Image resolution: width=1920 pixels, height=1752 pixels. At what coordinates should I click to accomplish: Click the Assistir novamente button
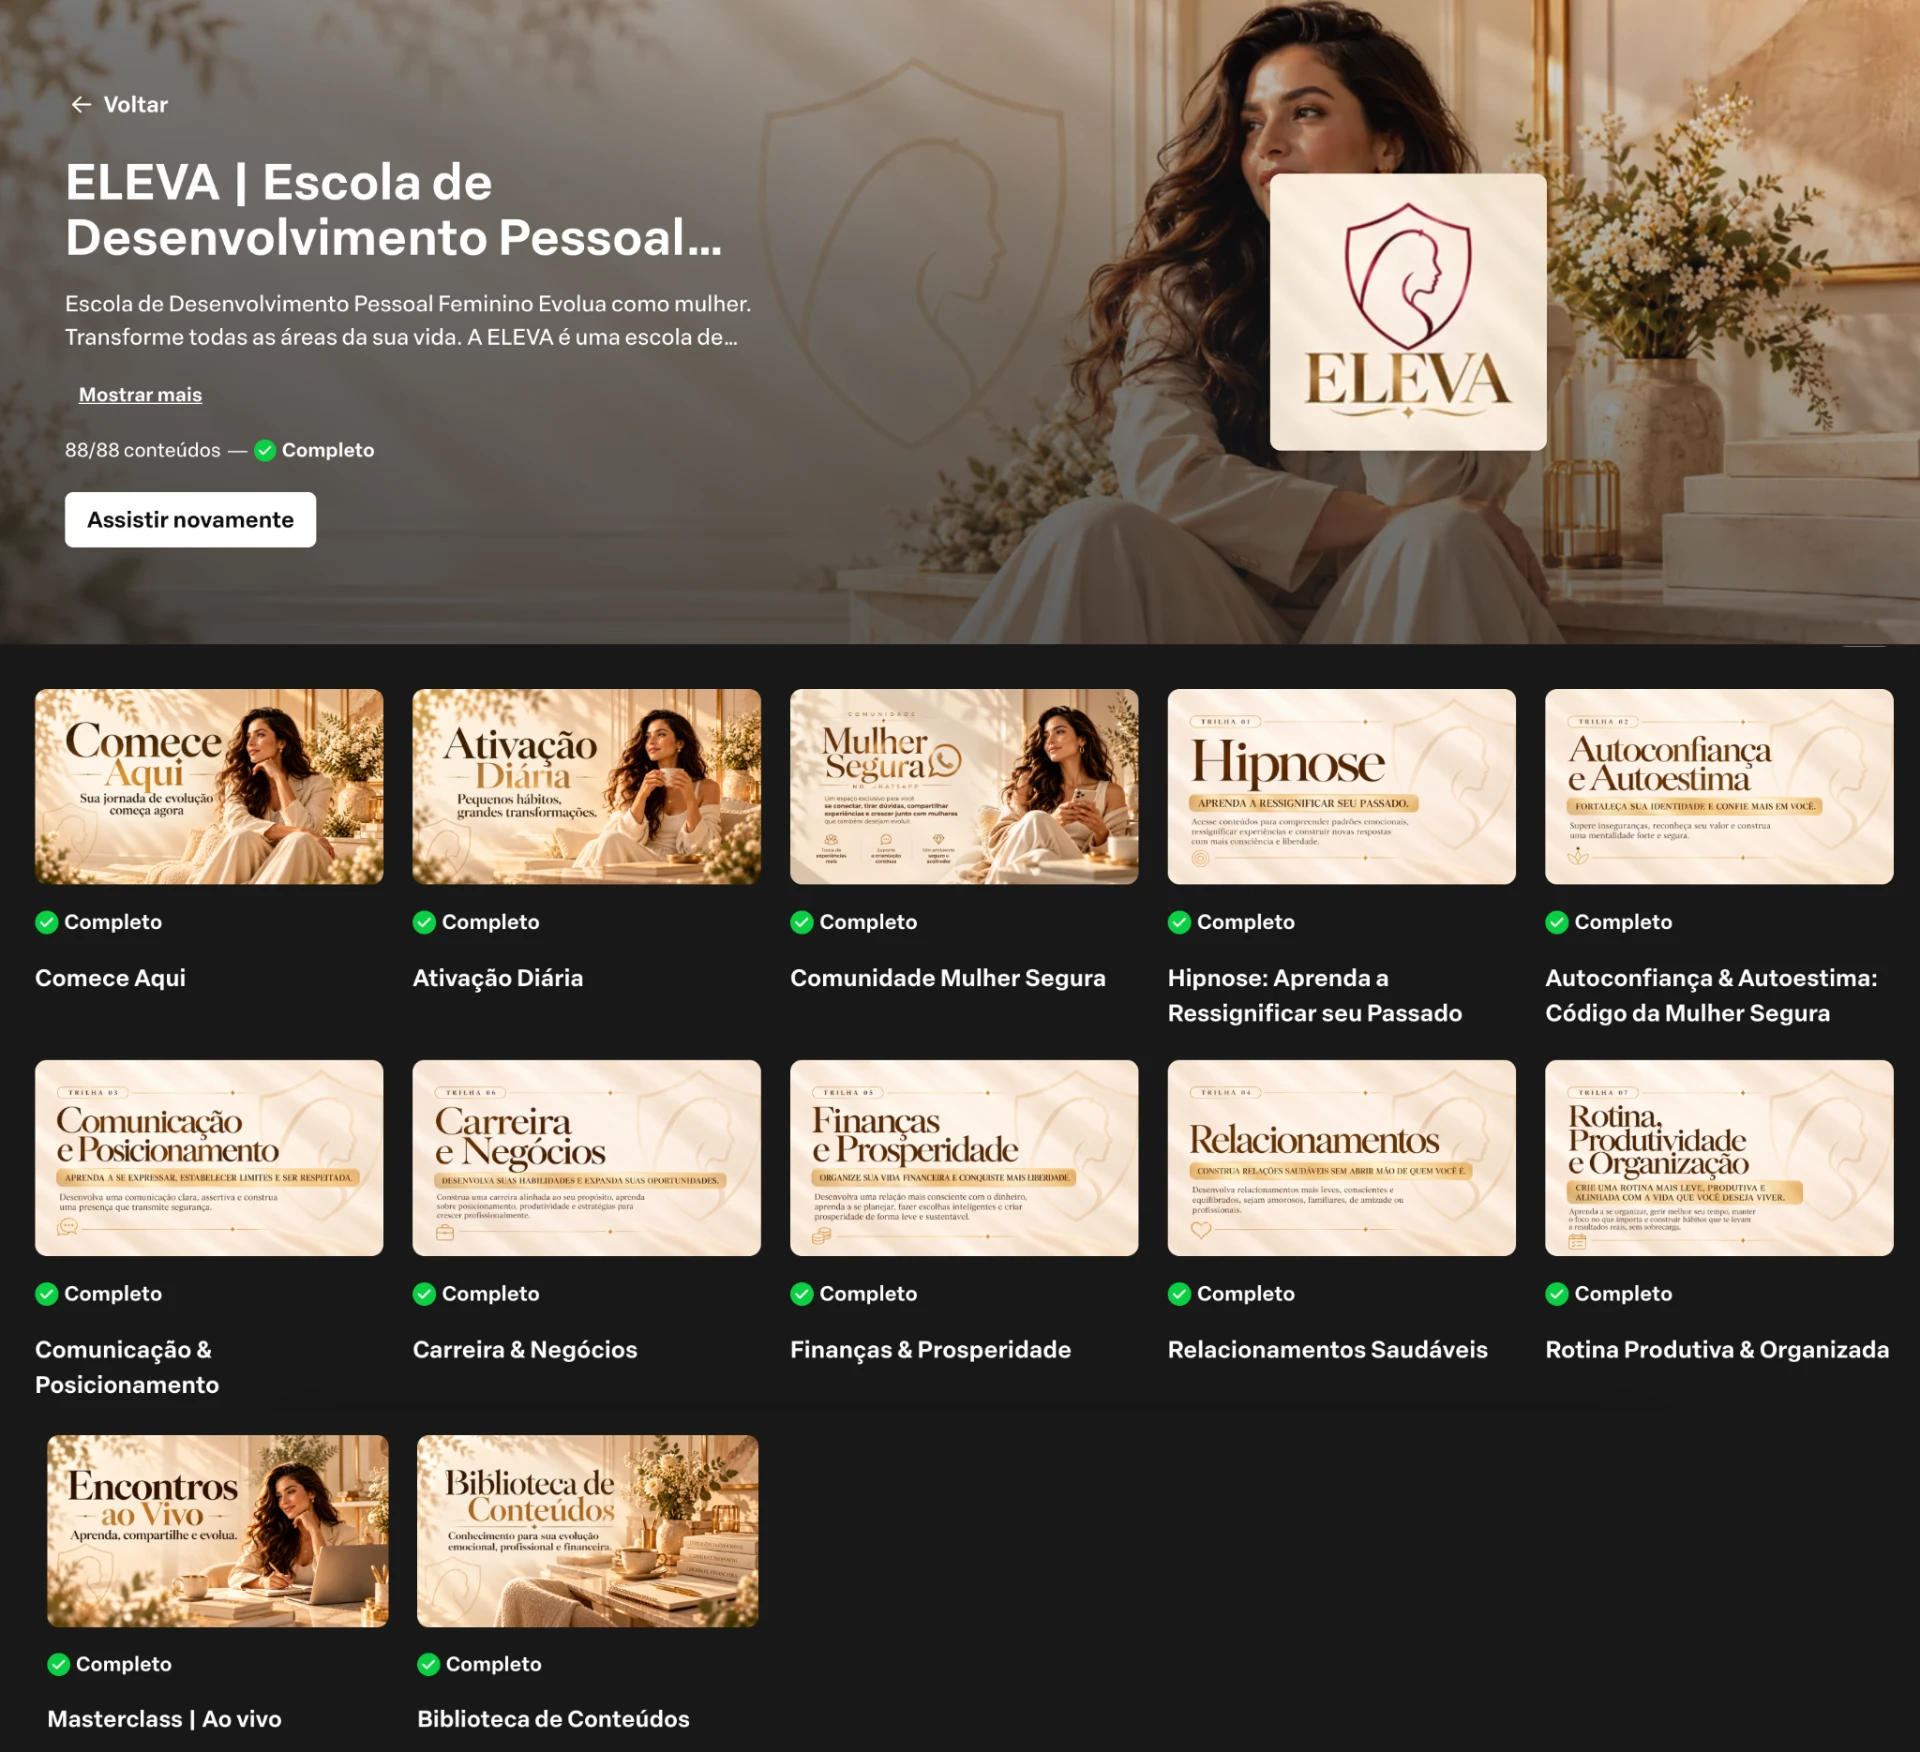pyautogui.click(x=191, y=520)
